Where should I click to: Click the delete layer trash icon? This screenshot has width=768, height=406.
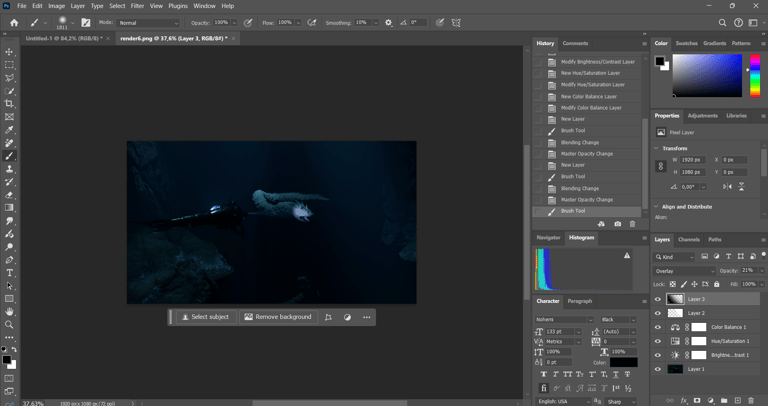tap(751, 401)
